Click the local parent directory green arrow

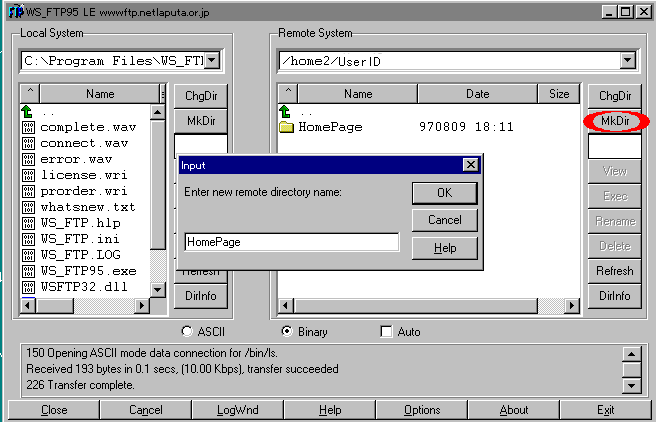click(27, 111)
